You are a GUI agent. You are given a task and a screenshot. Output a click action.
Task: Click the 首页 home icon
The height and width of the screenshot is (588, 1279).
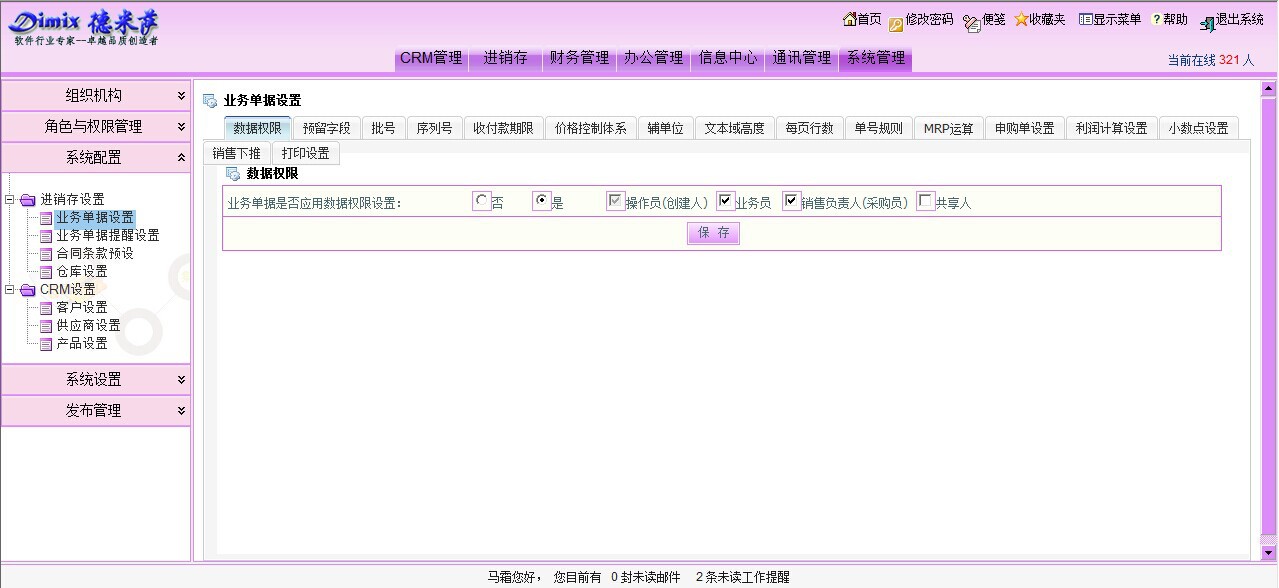(x=850, y=19)
